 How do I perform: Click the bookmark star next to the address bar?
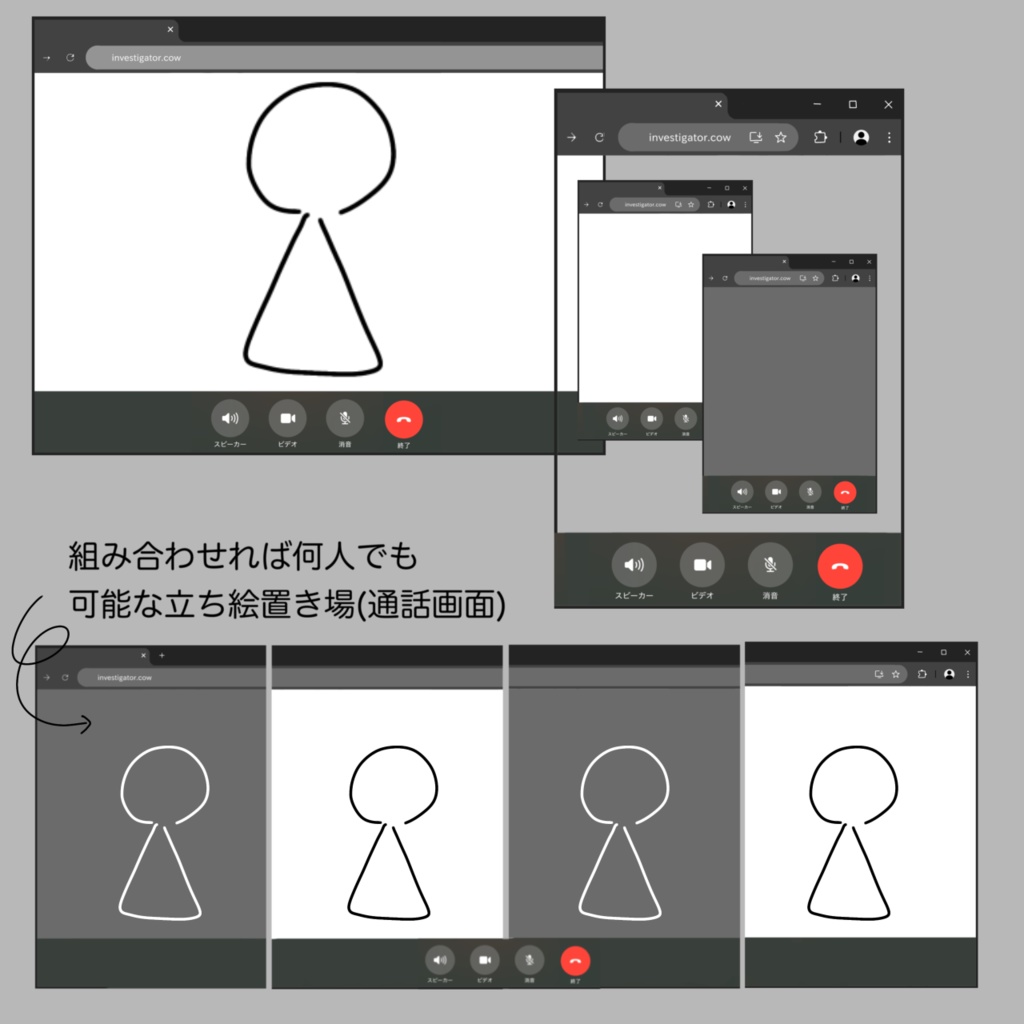click(781, 138)
